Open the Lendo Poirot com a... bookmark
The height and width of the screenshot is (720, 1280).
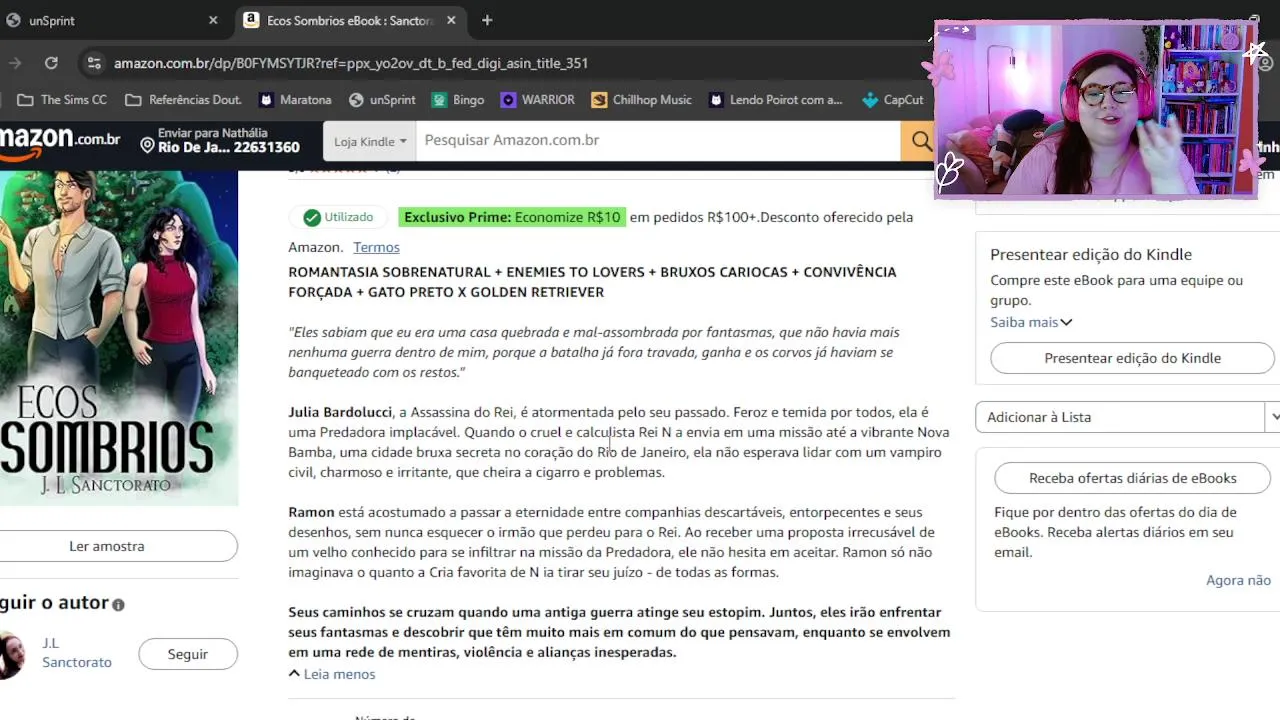pos(776,100)
